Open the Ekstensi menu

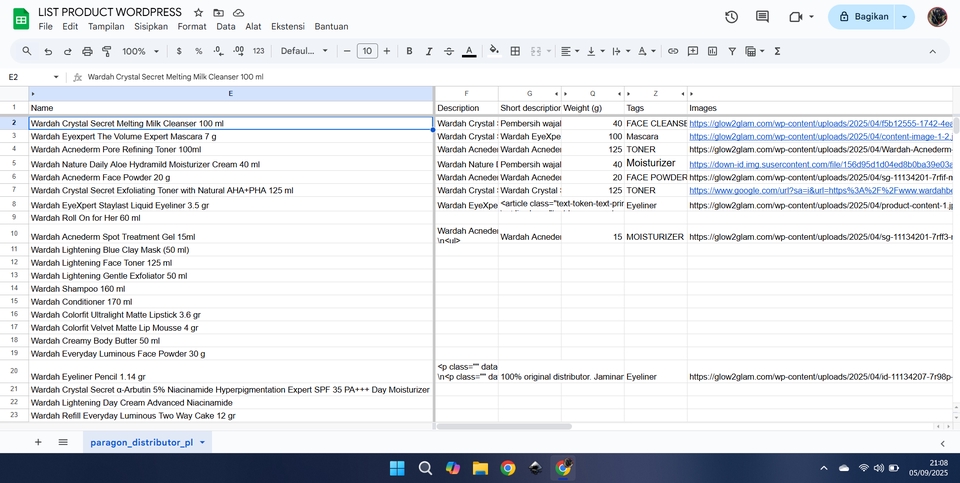pos(288,26)
